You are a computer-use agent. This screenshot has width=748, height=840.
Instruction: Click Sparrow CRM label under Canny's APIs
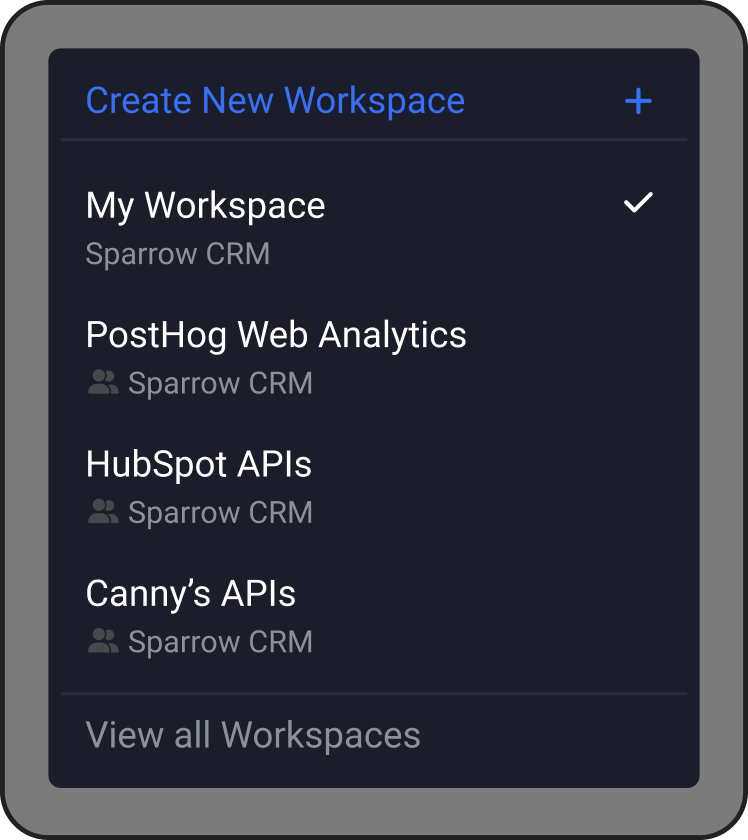(220, 642)
